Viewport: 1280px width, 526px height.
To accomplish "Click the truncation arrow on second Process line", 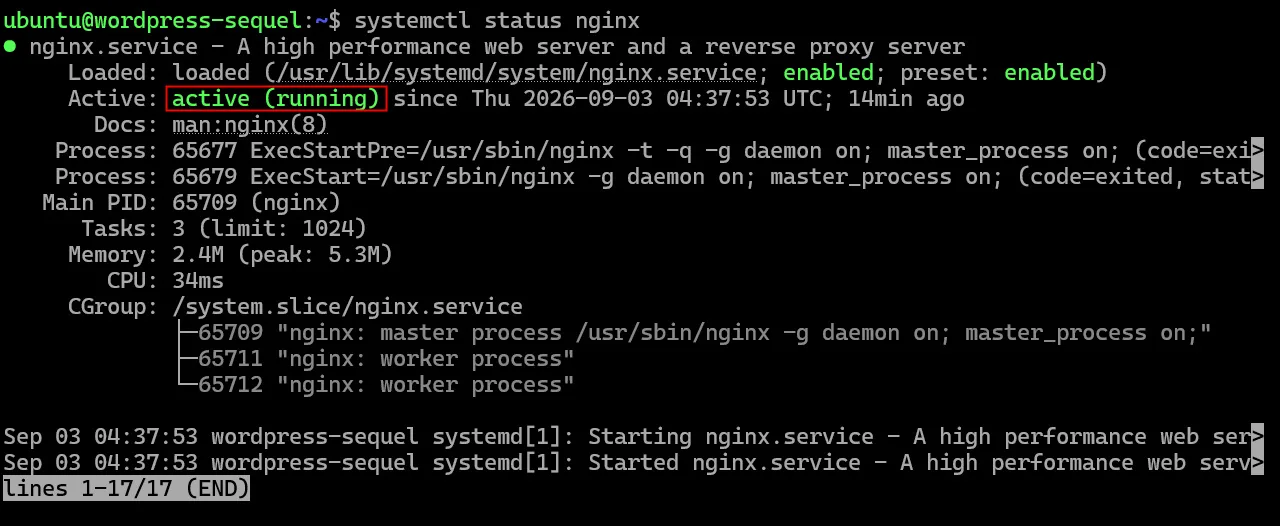I will point(1257,177).
